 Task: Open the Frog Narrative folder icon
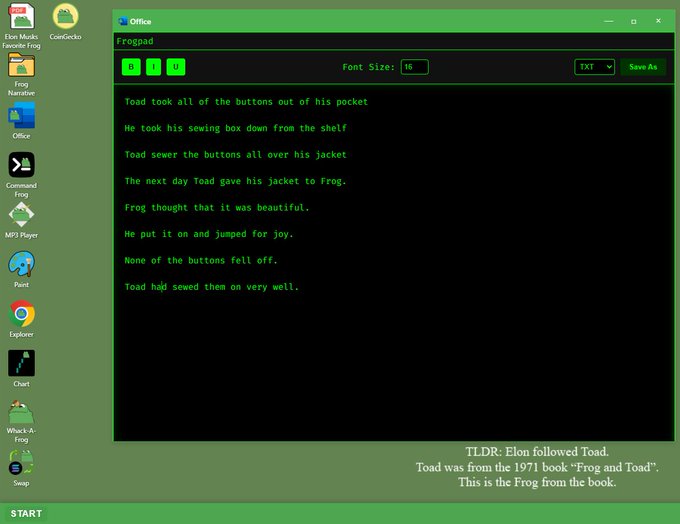[x=21, y=65]
